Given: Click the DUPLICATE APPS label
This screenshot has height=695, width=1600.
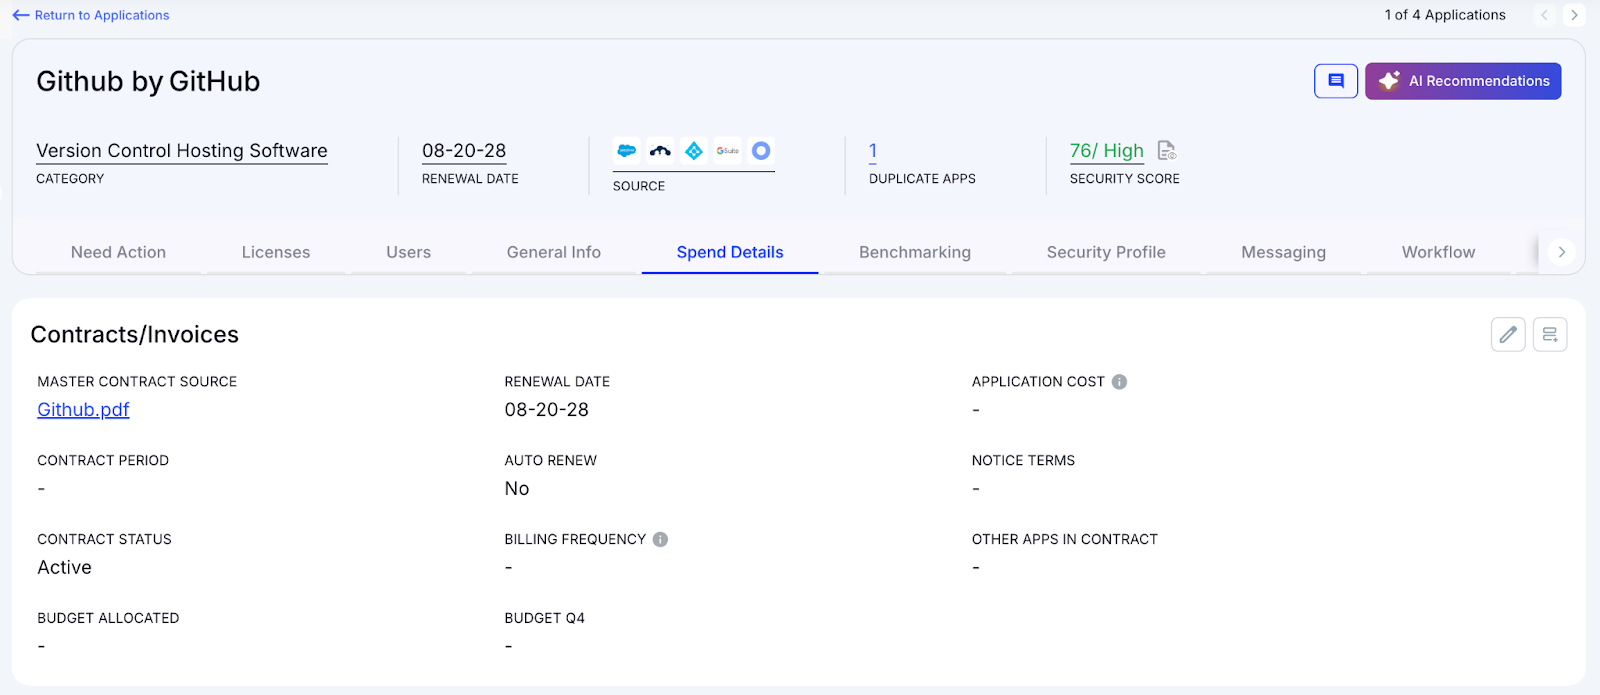Looking at the screenshot, I should 922,179.
